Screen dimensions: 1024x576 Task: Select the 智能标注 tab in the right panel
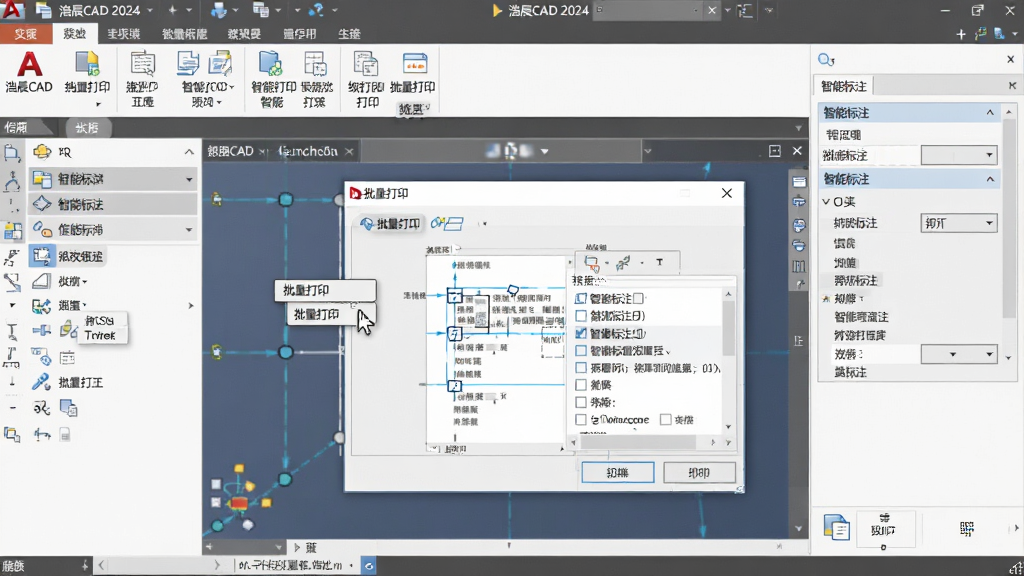844,86
